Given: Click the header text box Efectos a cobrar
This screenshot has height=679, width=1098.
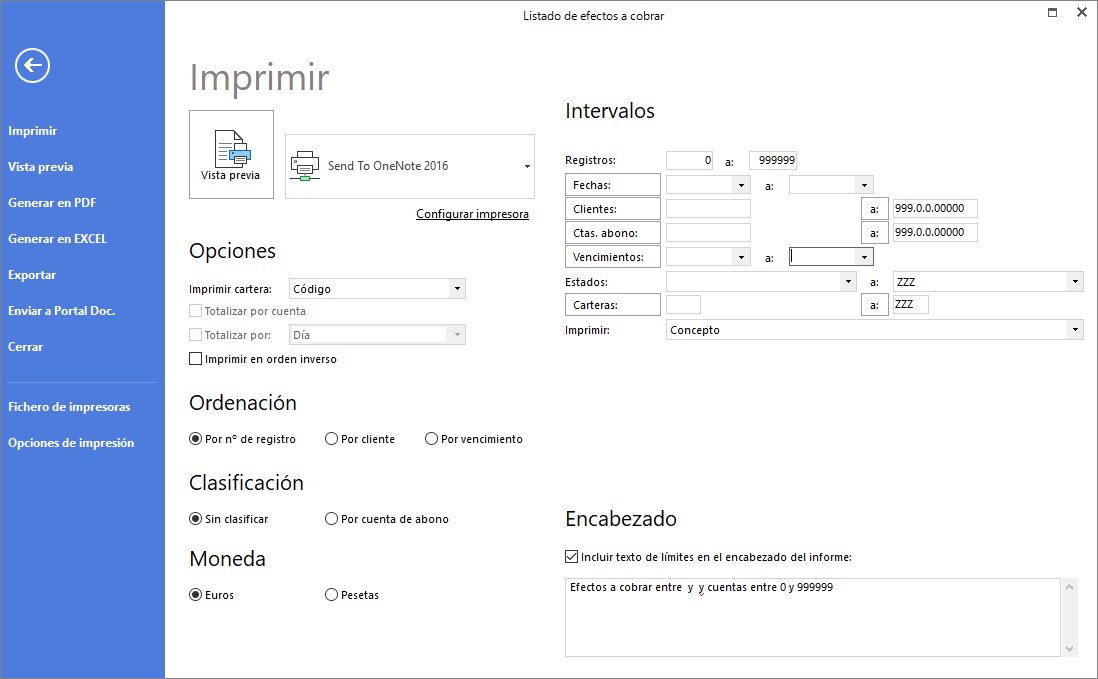Looking at the screenshot, I should tap(812, 617).
